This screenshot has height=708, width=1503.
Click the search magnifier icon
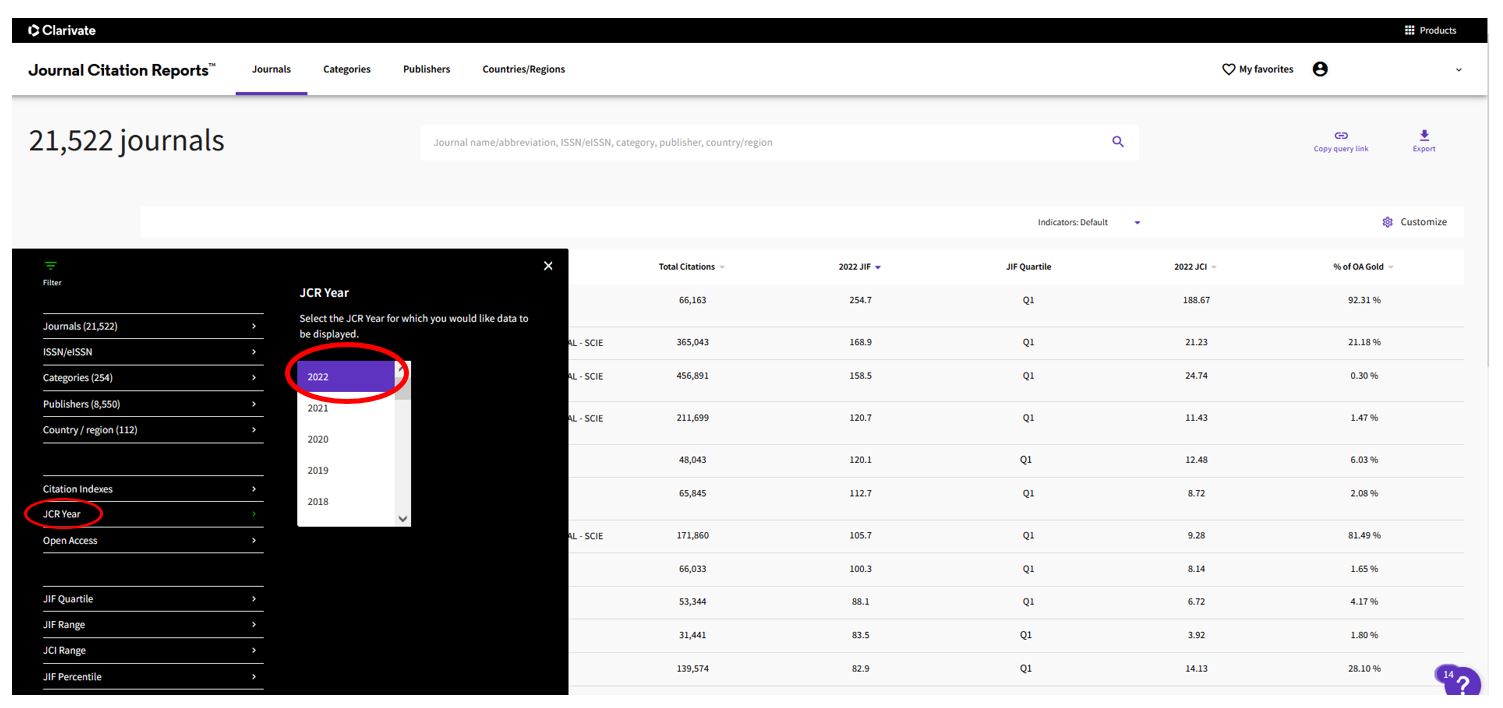(x=1118, y=142)
